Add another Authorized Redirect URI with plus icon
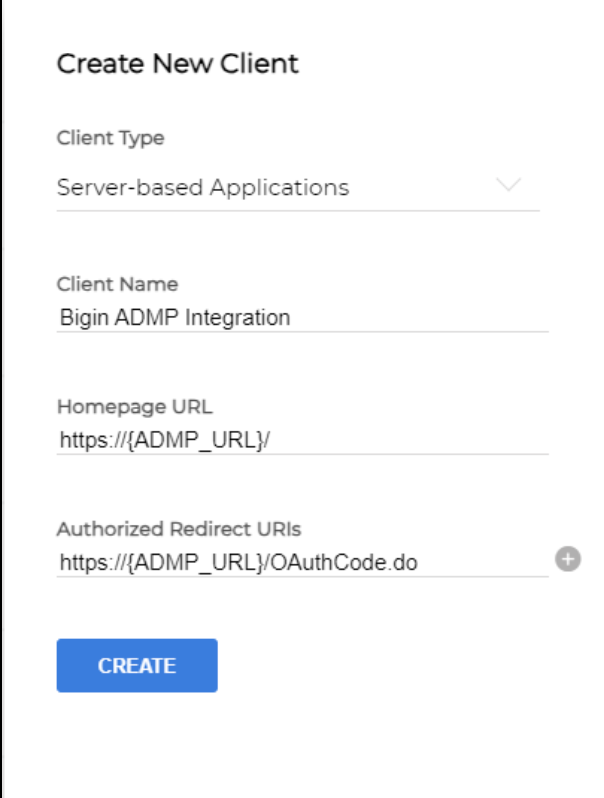 (568, 560)
